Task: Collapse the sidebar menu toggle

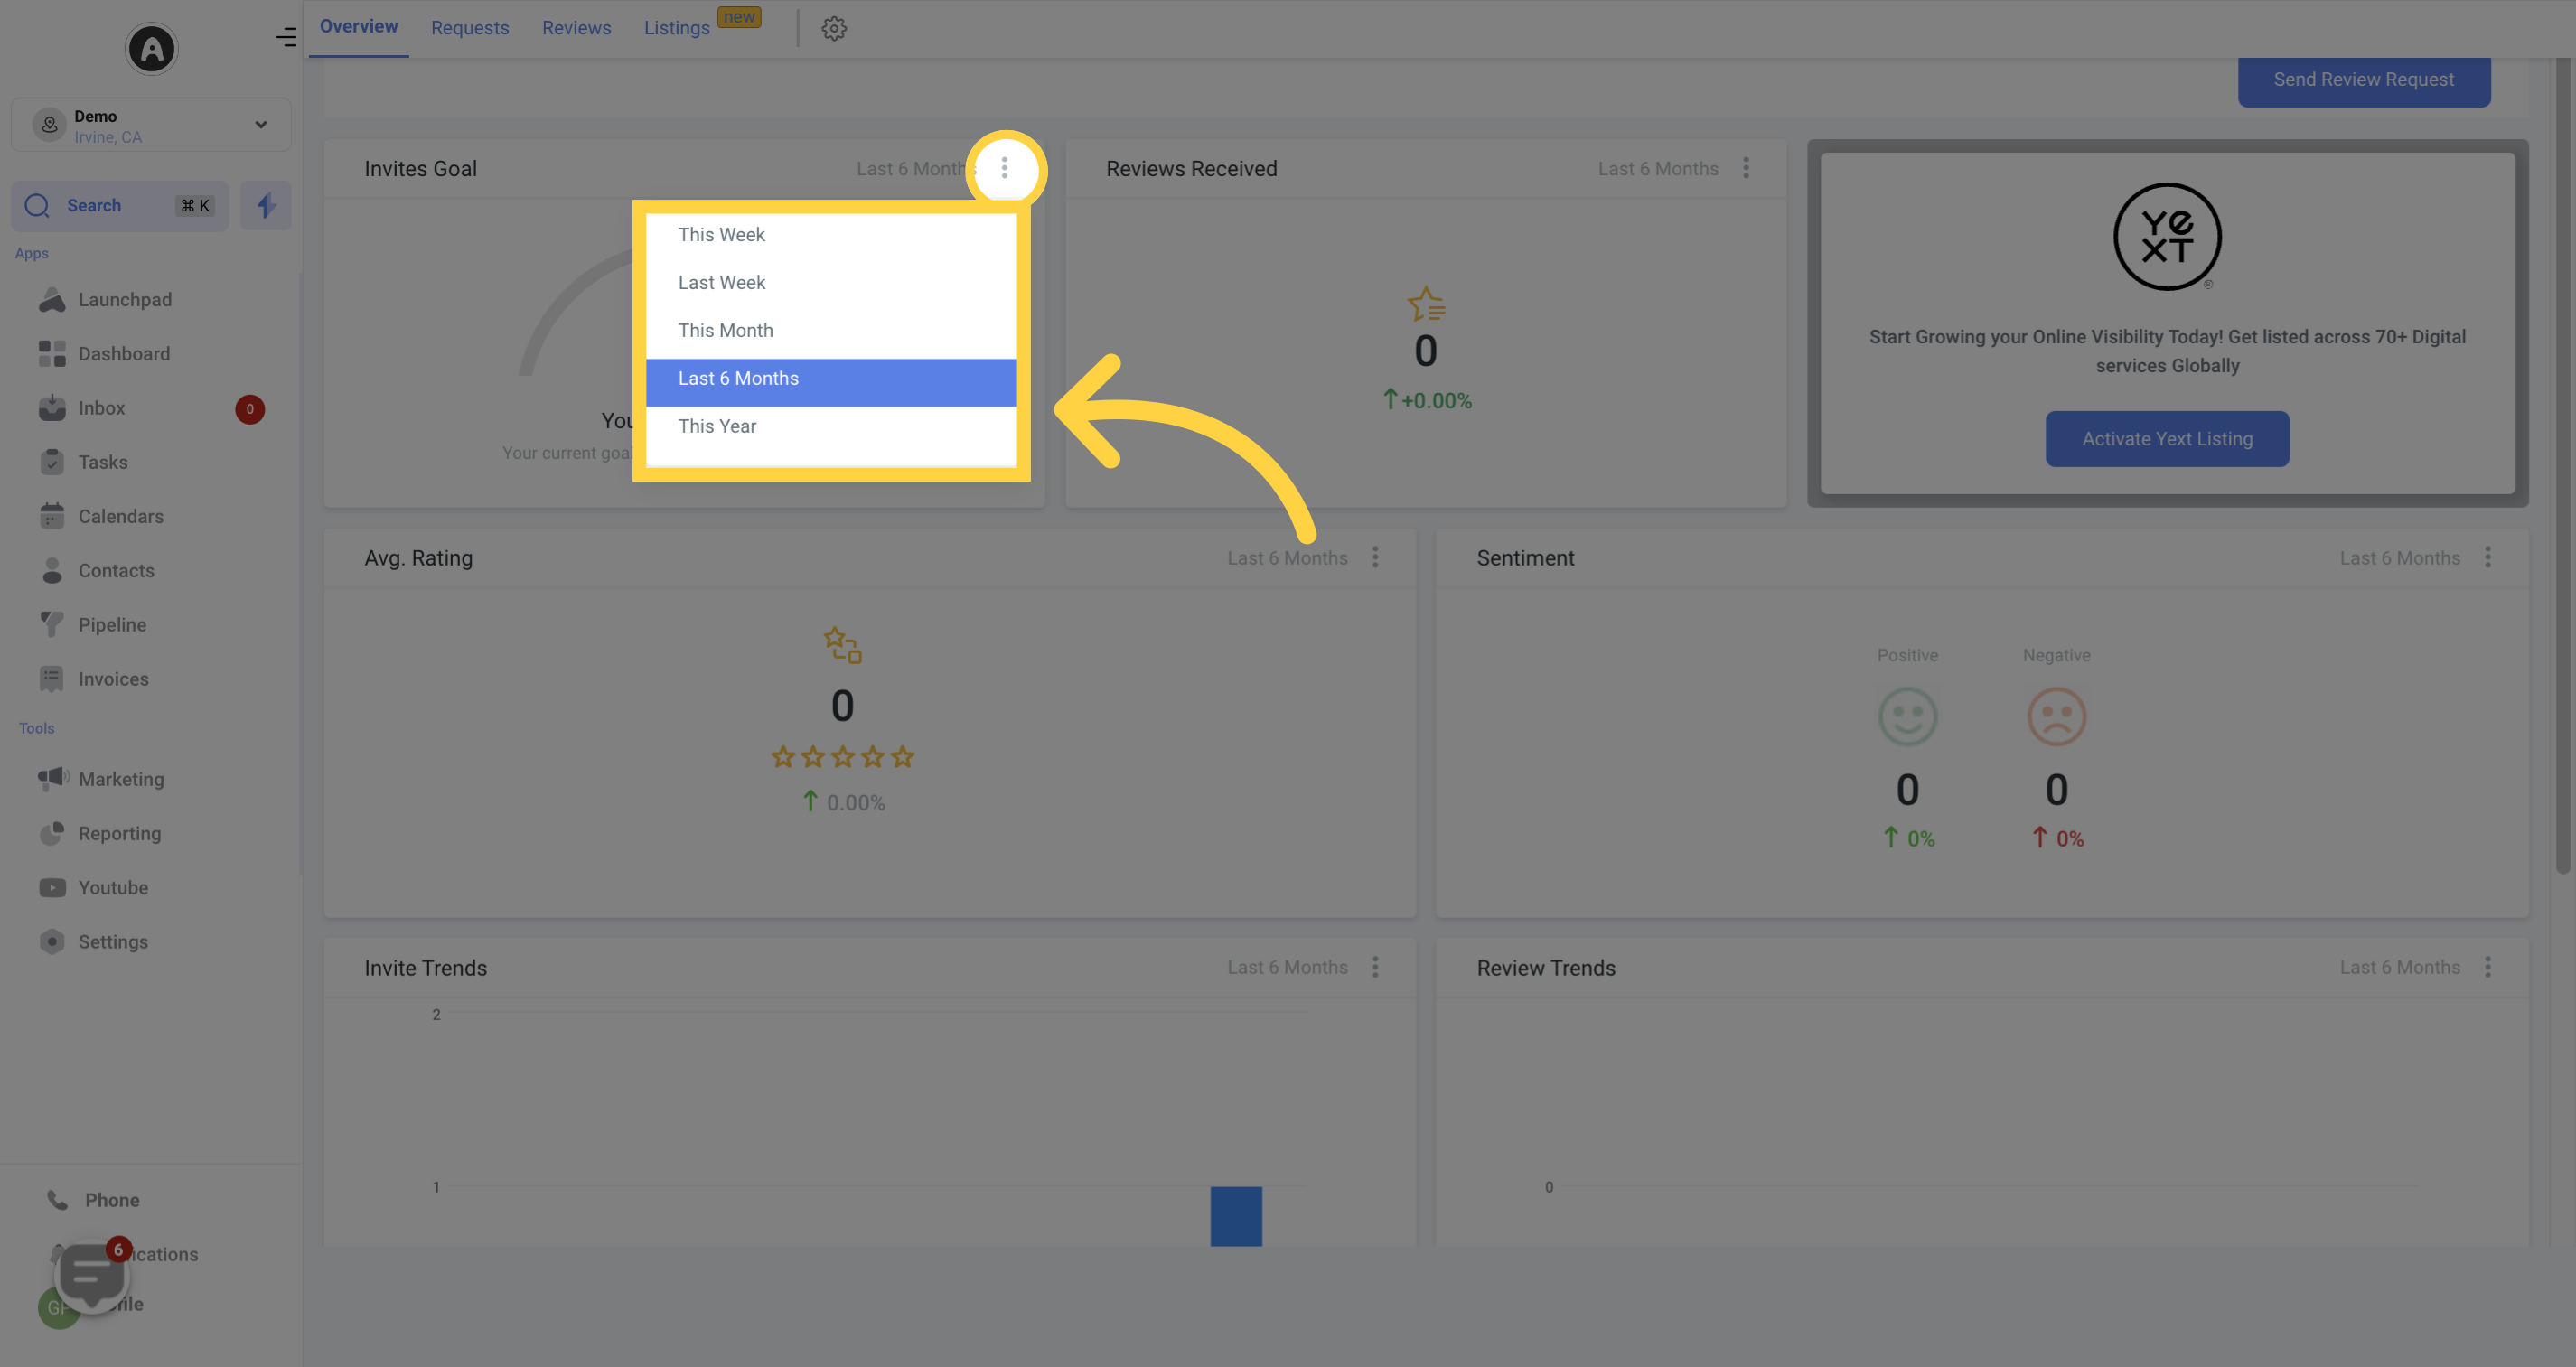Action: [286, 37]
